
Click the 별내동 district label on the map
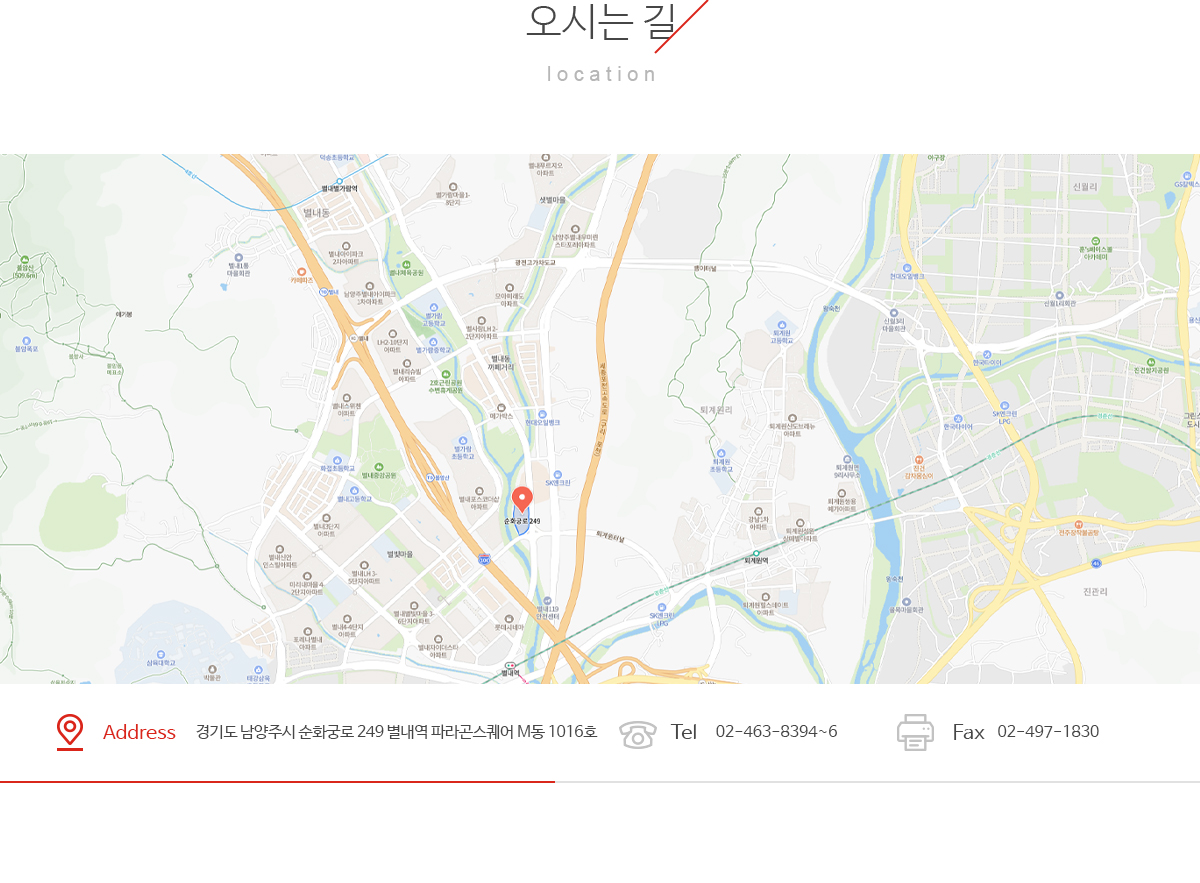pyautogui.click(x=316, y=213)
